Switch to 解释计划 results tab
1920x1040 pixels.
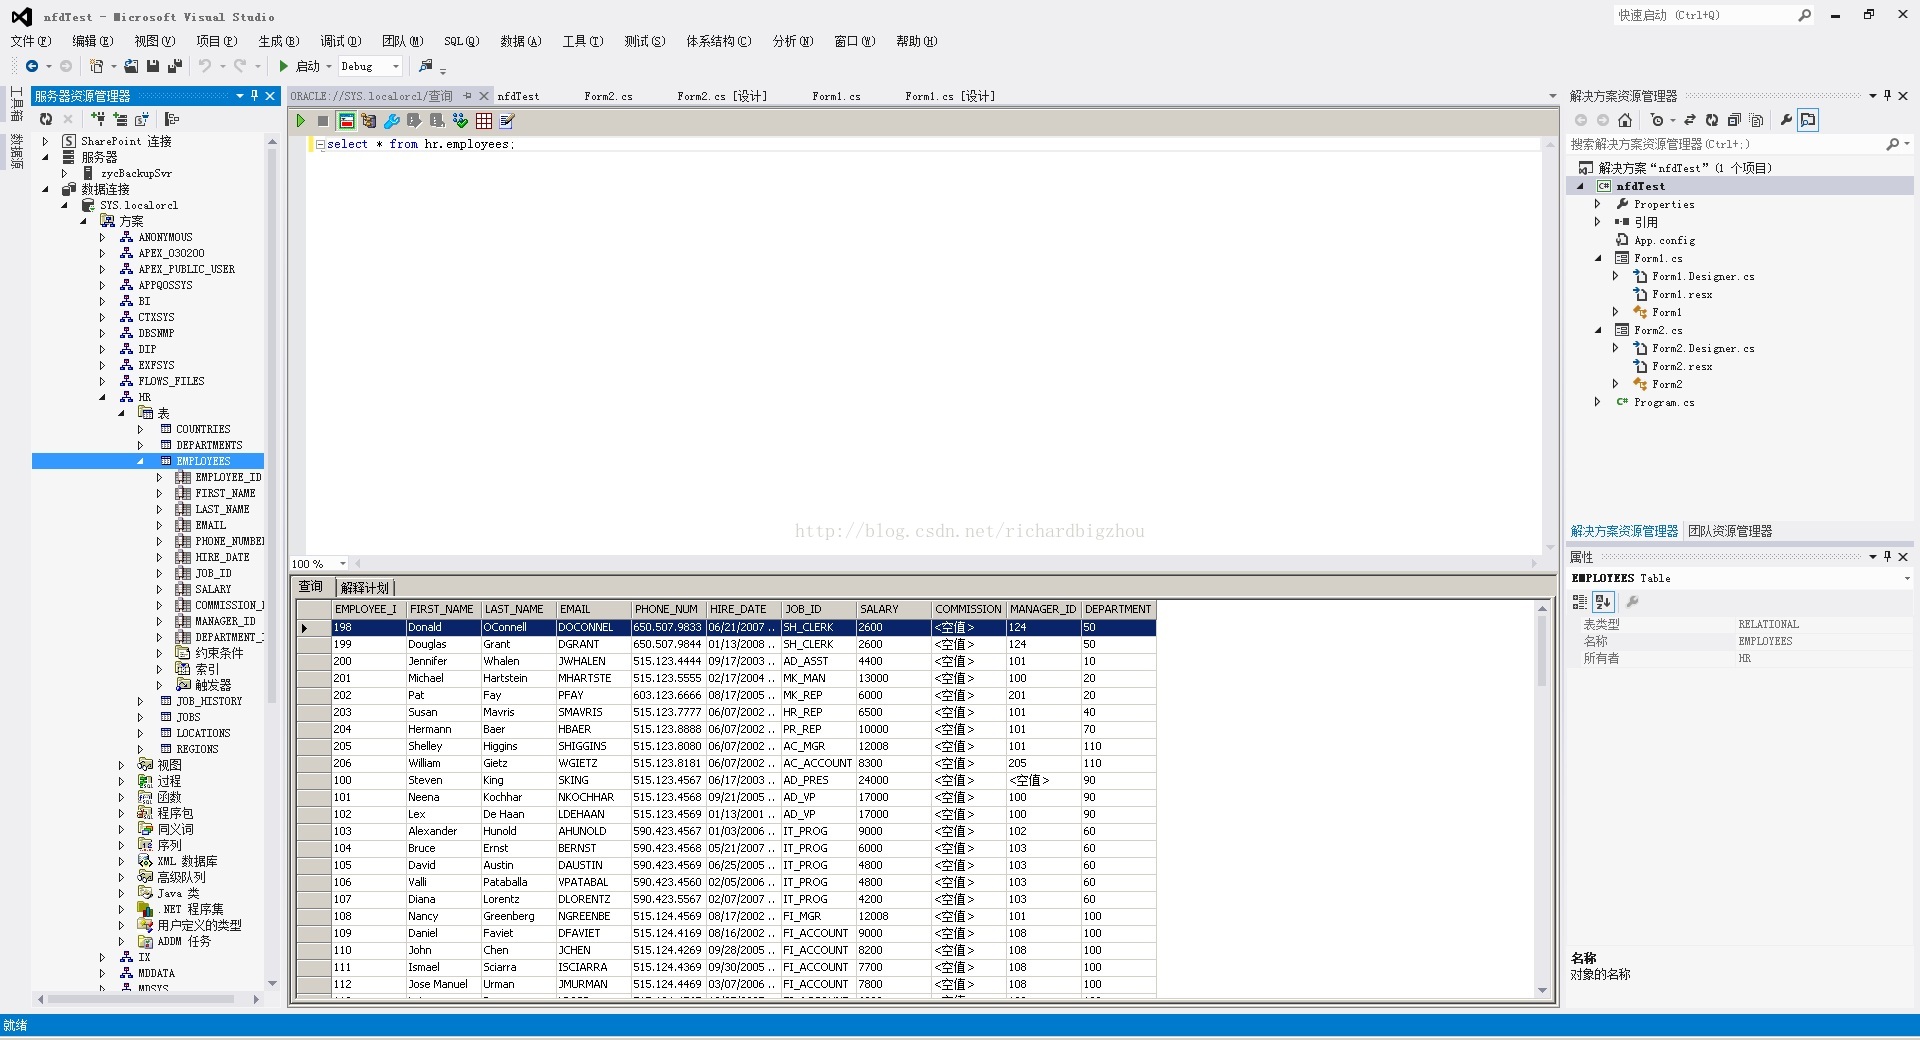[365, 587]
